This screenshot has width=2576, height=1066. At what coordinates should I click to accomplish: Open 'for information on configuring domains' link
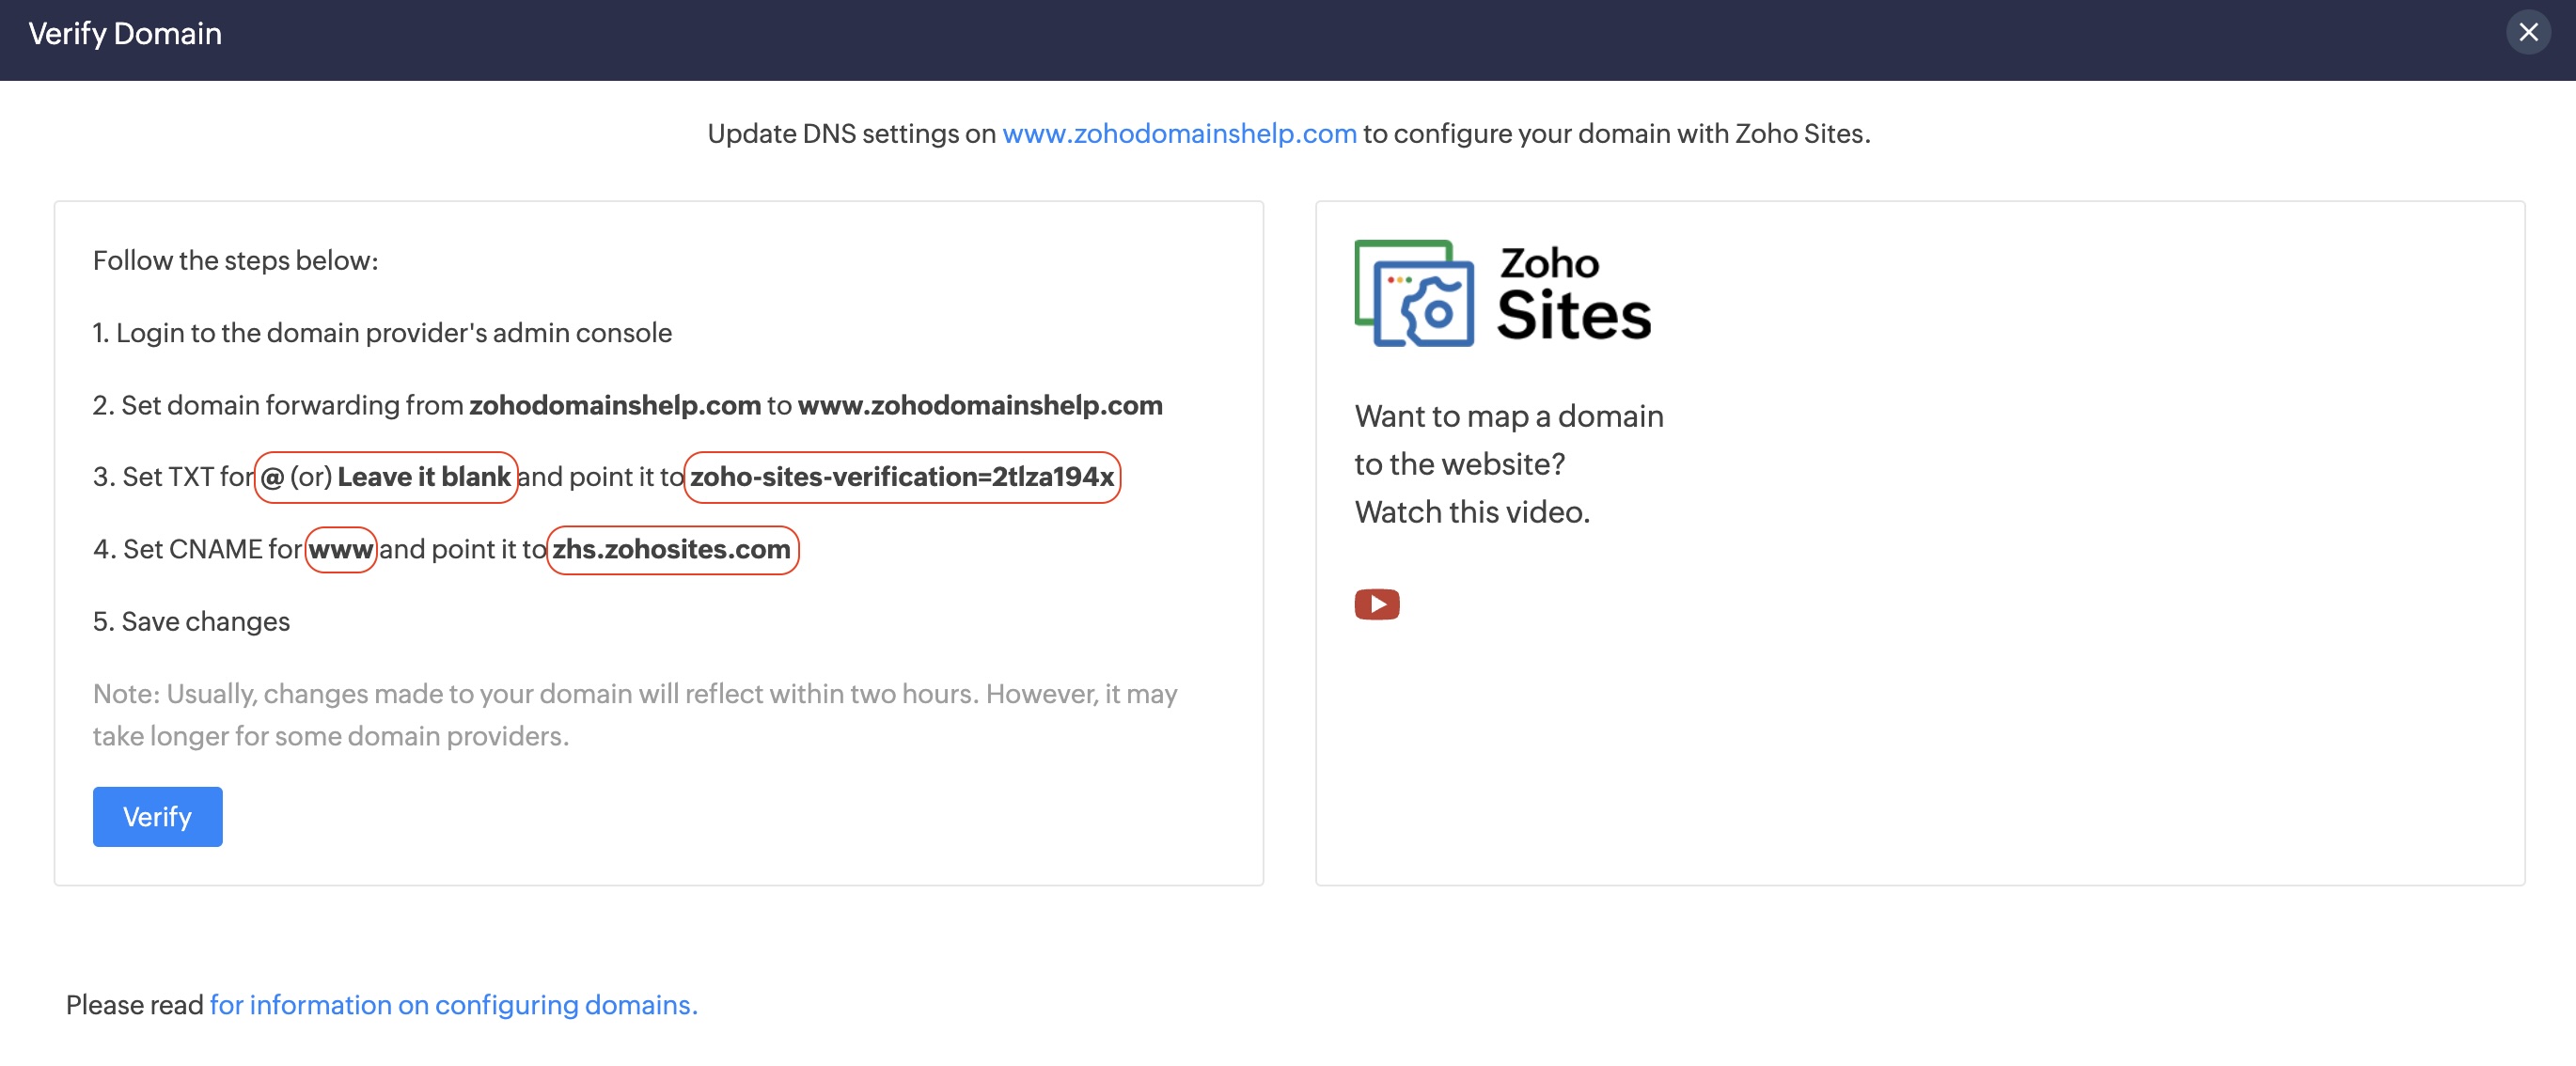[453, 1004]
